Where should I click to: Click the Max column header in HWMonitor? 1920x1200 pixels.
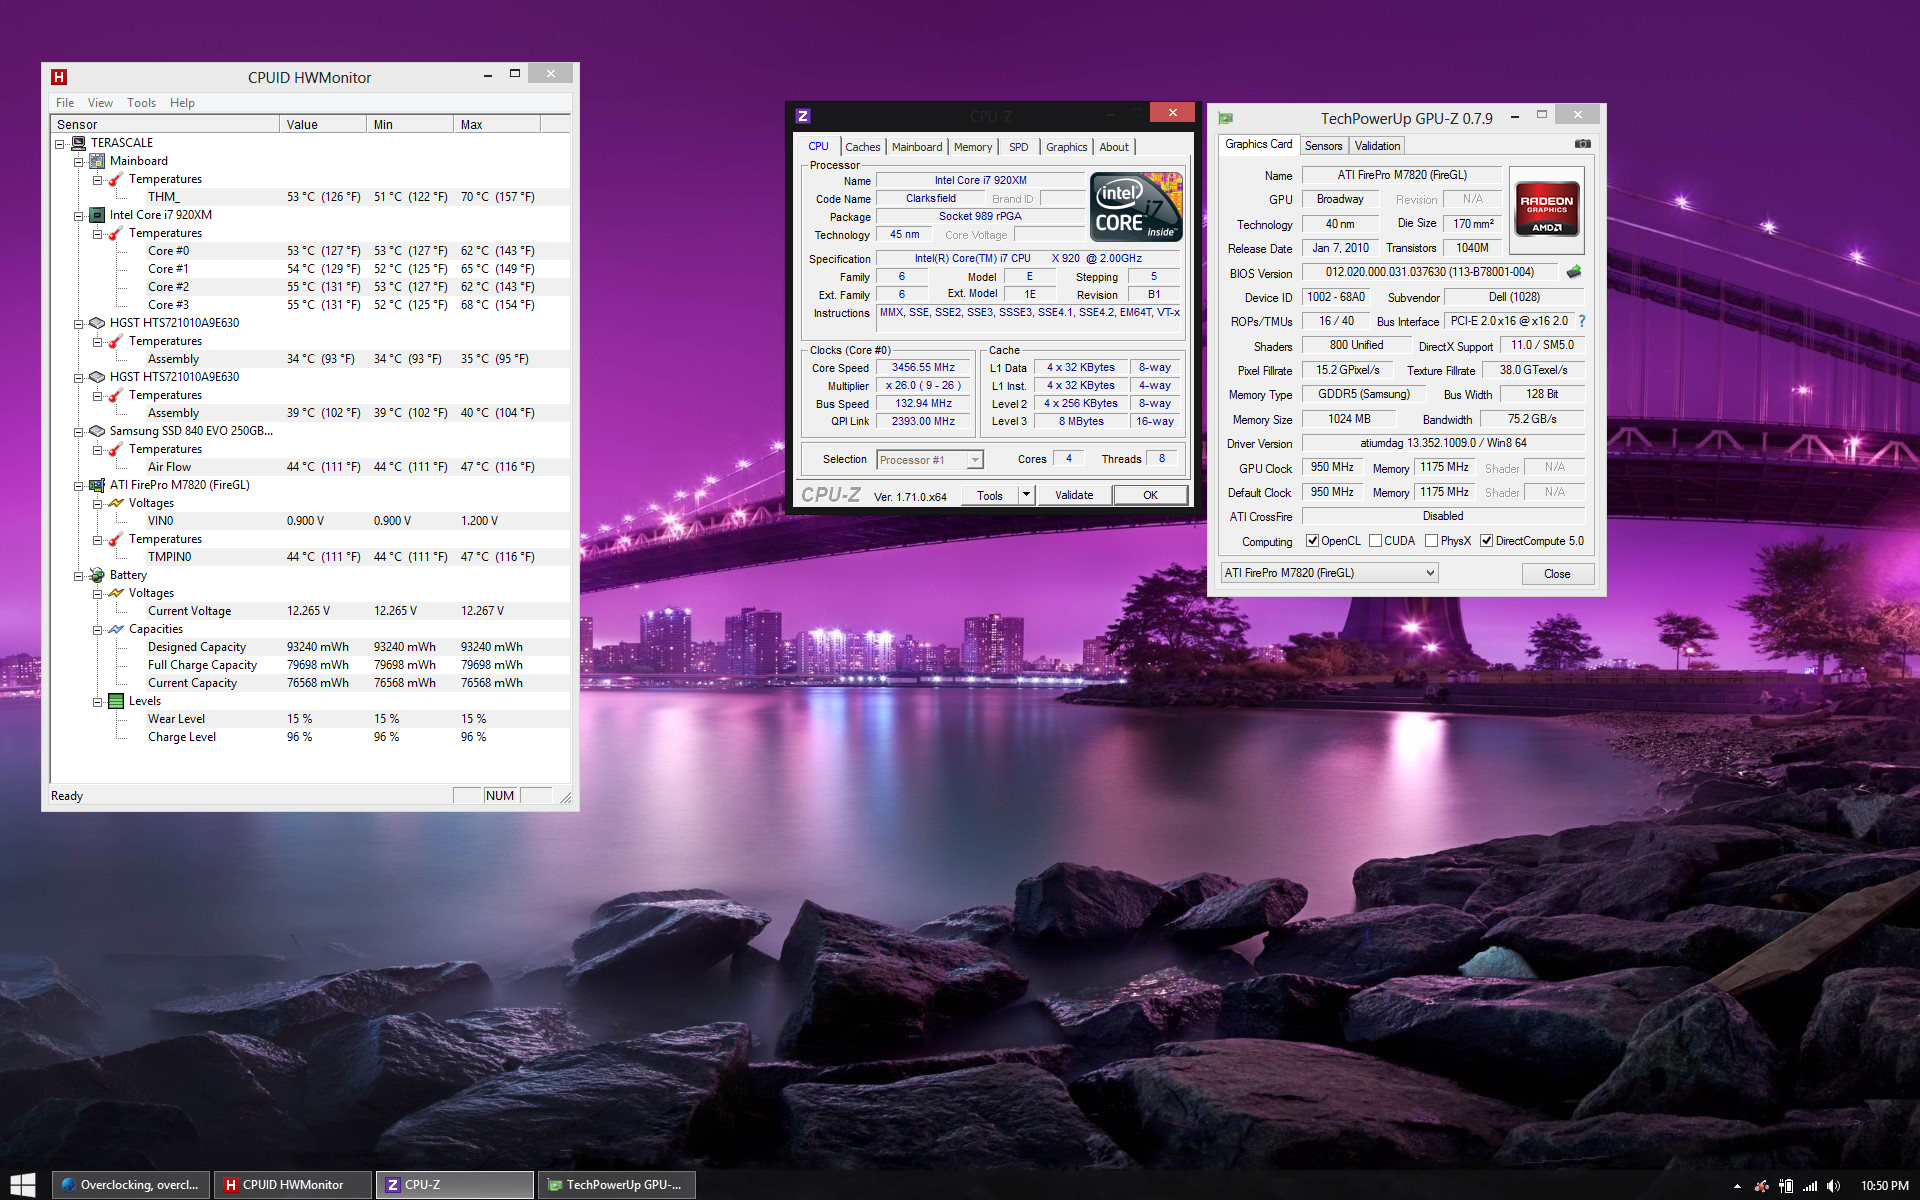click(x=497, y=124)
